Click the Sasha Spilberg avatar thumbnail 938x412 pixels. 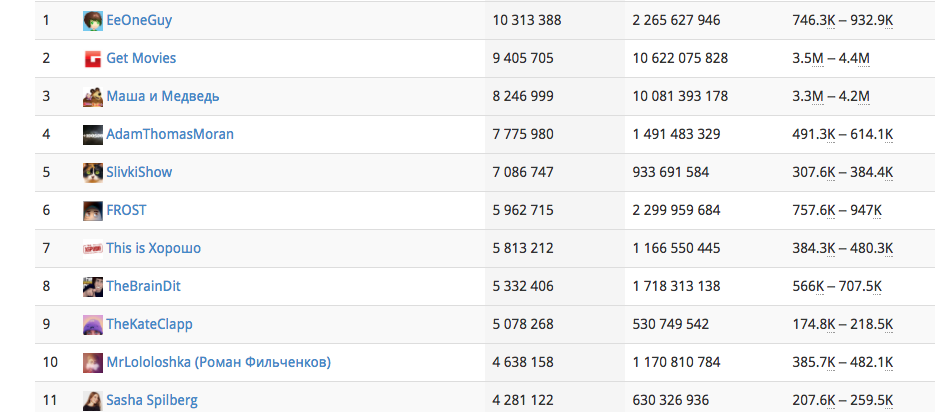(x=92, y=400)
